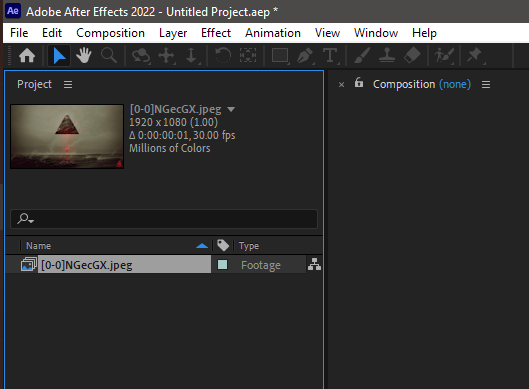Click the After Effects app logo icon
This screenshot has height=389, width=529.
13,11
